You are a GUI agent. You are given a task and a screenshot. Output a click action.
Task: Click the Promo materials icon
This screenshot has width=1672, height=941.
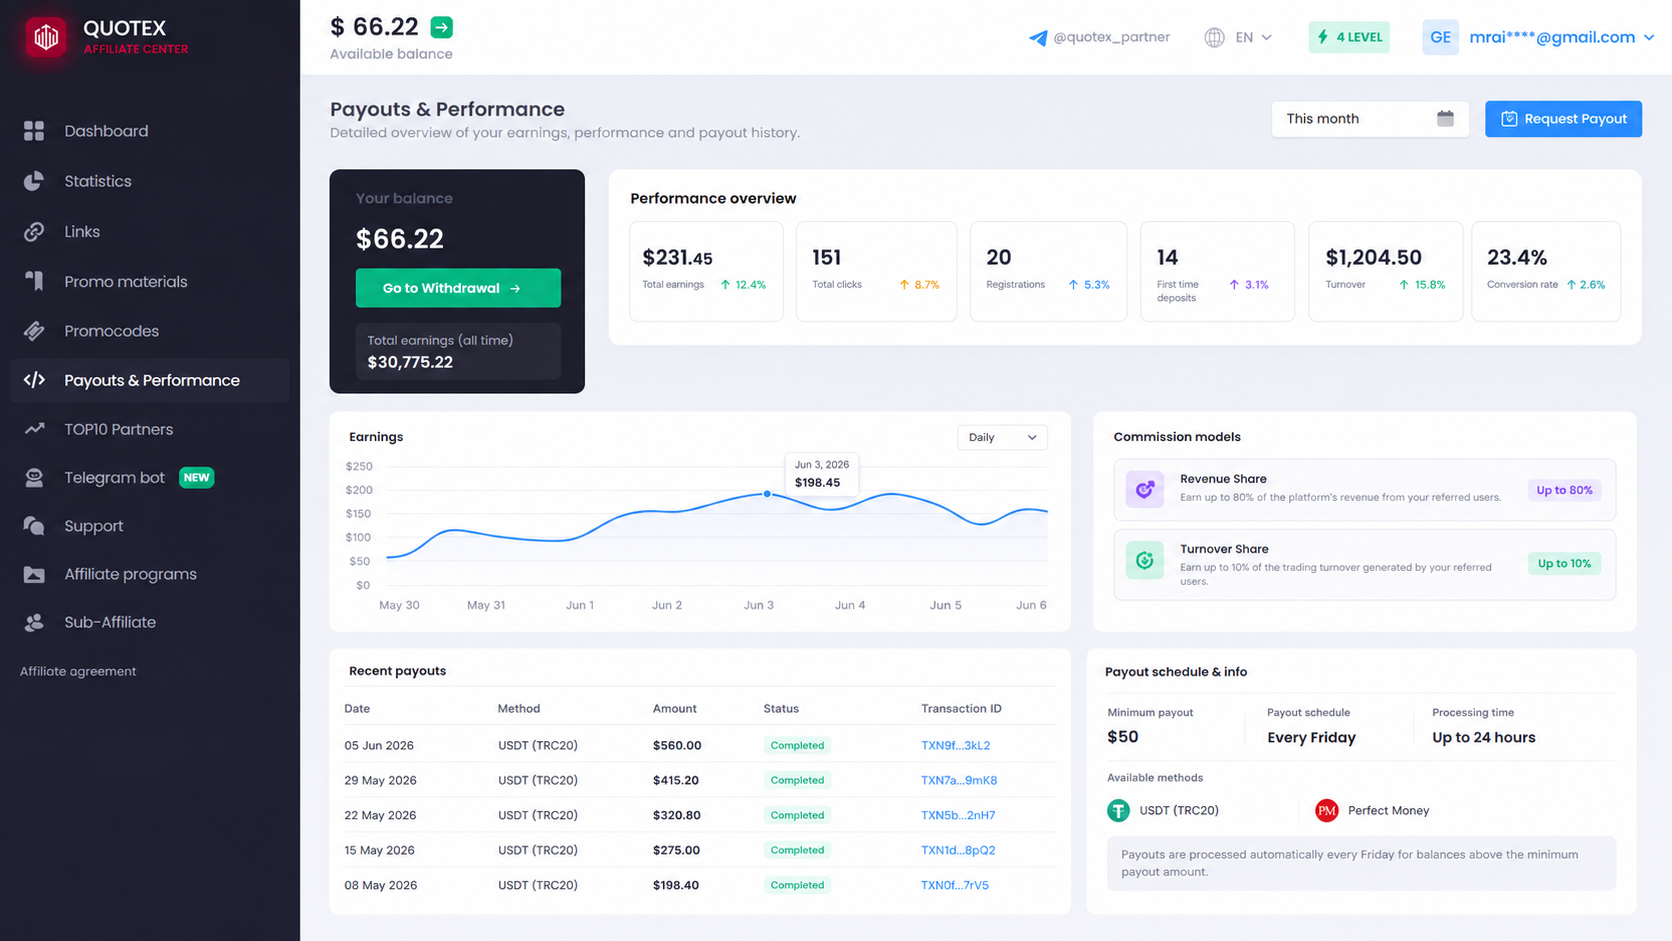34,281
